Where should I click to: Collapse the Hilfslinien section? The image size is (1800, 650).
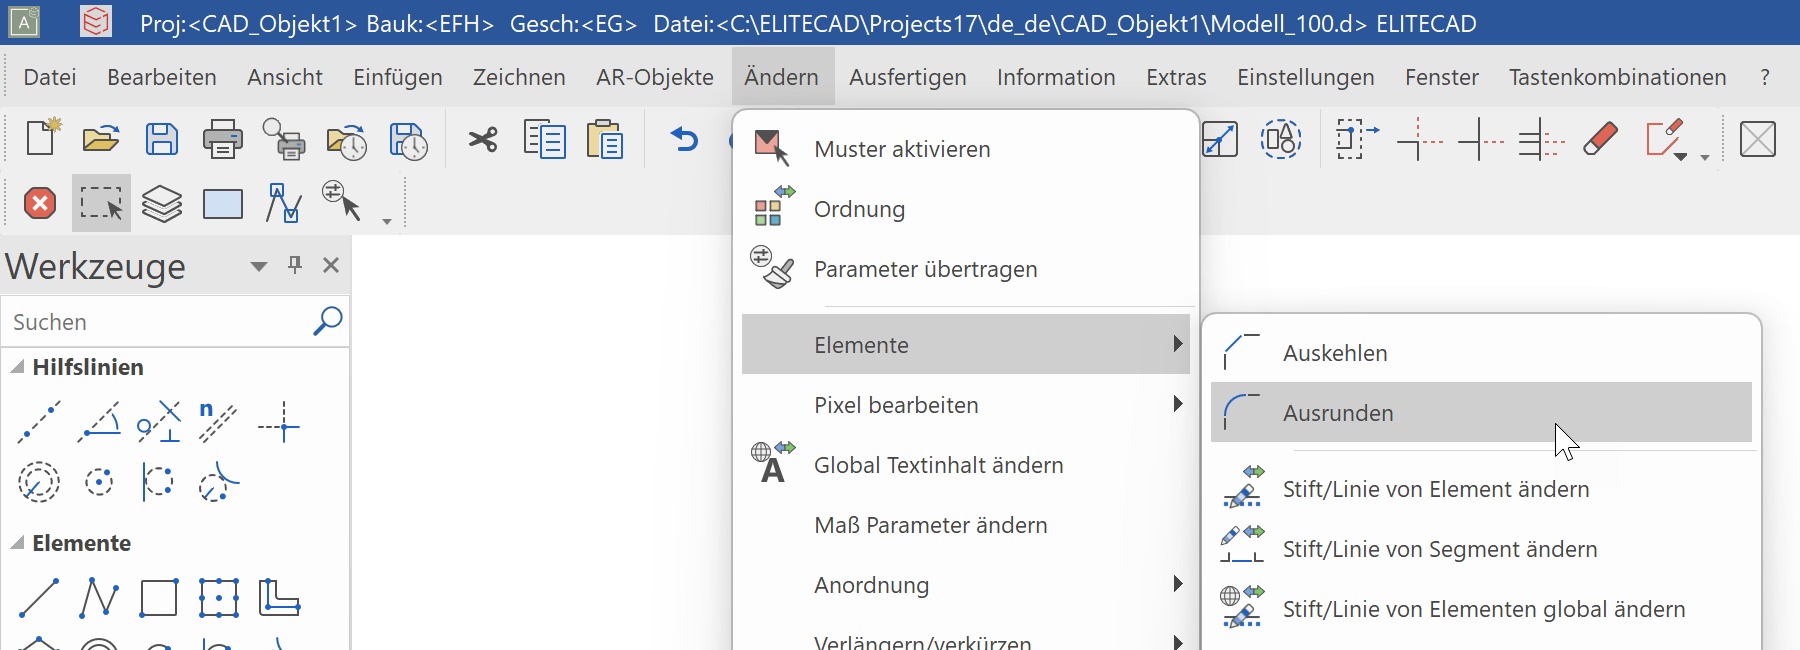(17, 367)
